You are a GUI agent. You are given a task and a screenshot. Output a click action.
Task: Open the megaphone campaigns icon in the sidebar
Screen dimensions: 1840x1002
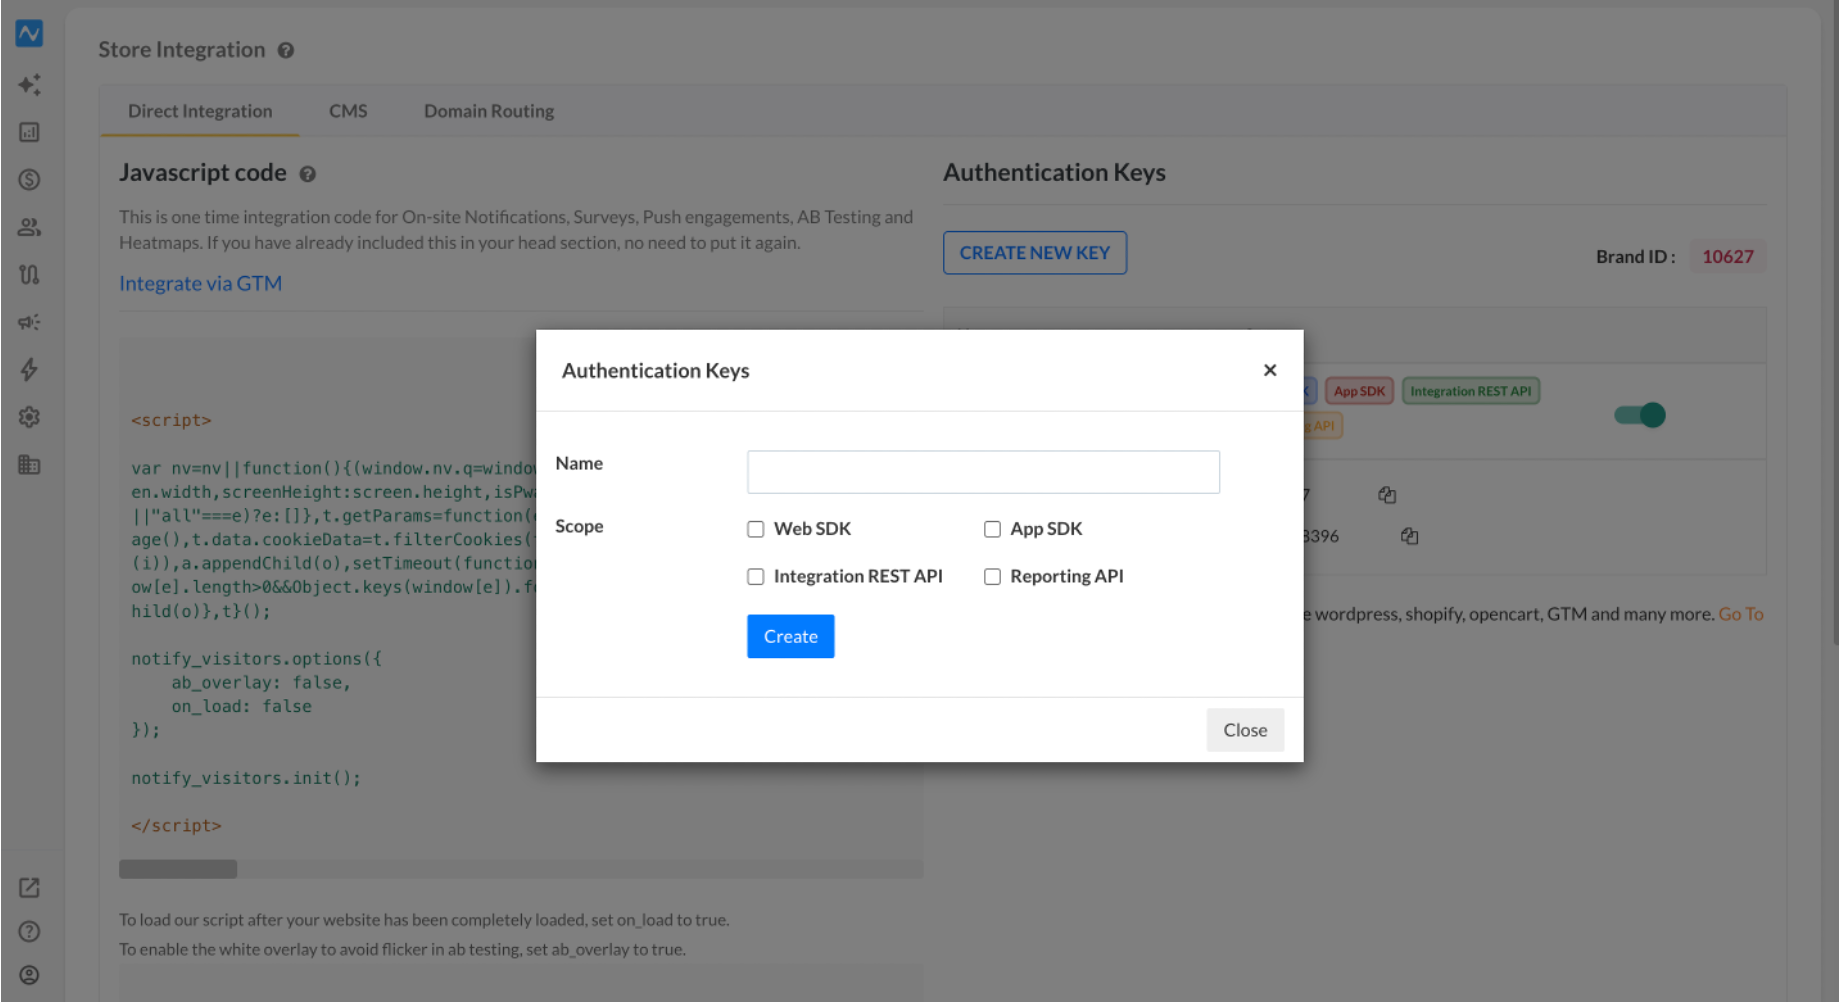[x=29, y=322]
